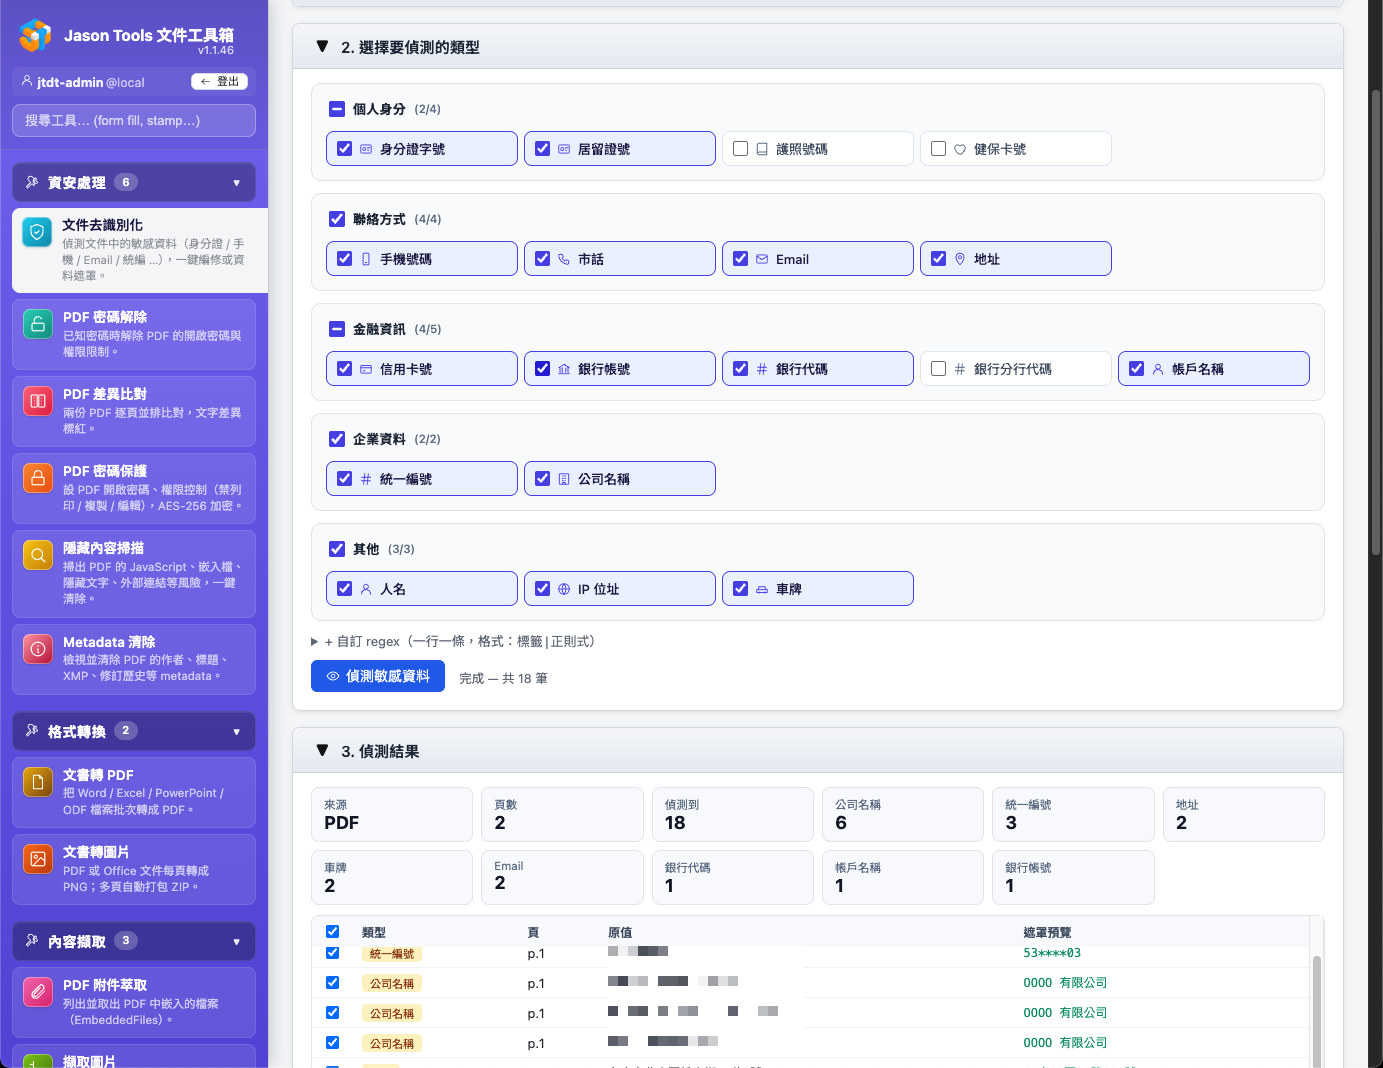The image size is (1383, 1068).
Task: Expand the 自訂 regex disclosure
Action: tap(315, 642)
